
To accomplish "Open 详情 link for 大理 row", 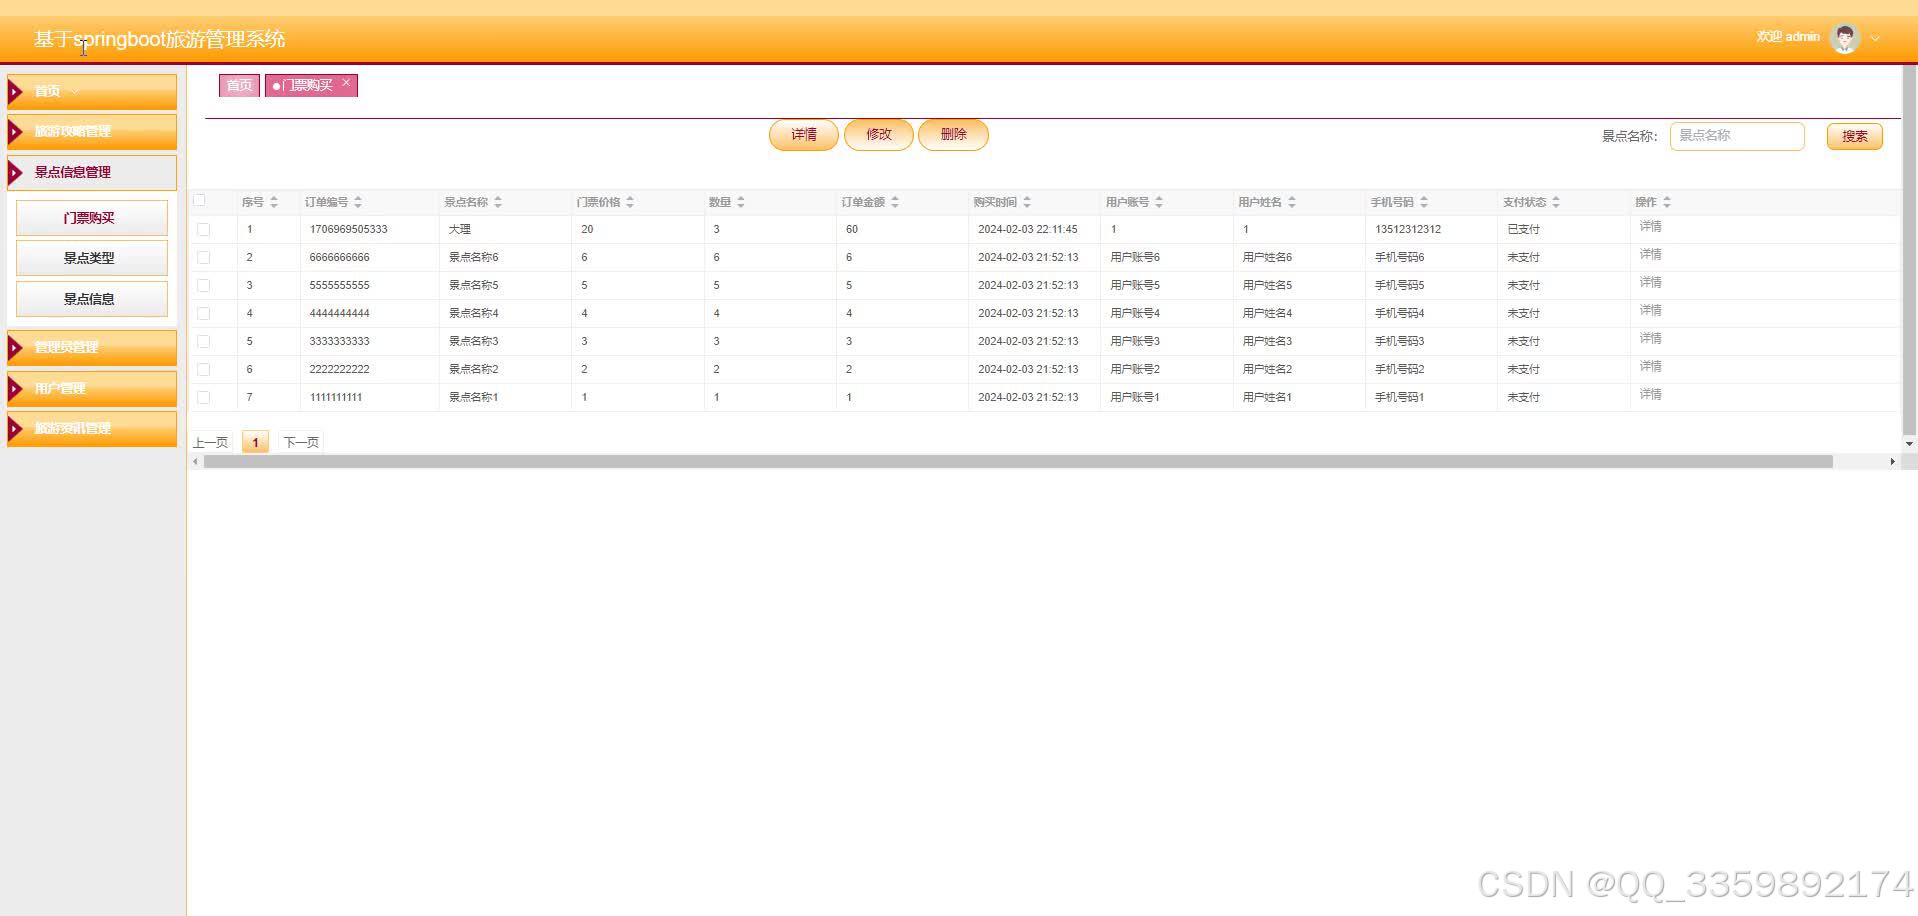I will (1650, 227).
